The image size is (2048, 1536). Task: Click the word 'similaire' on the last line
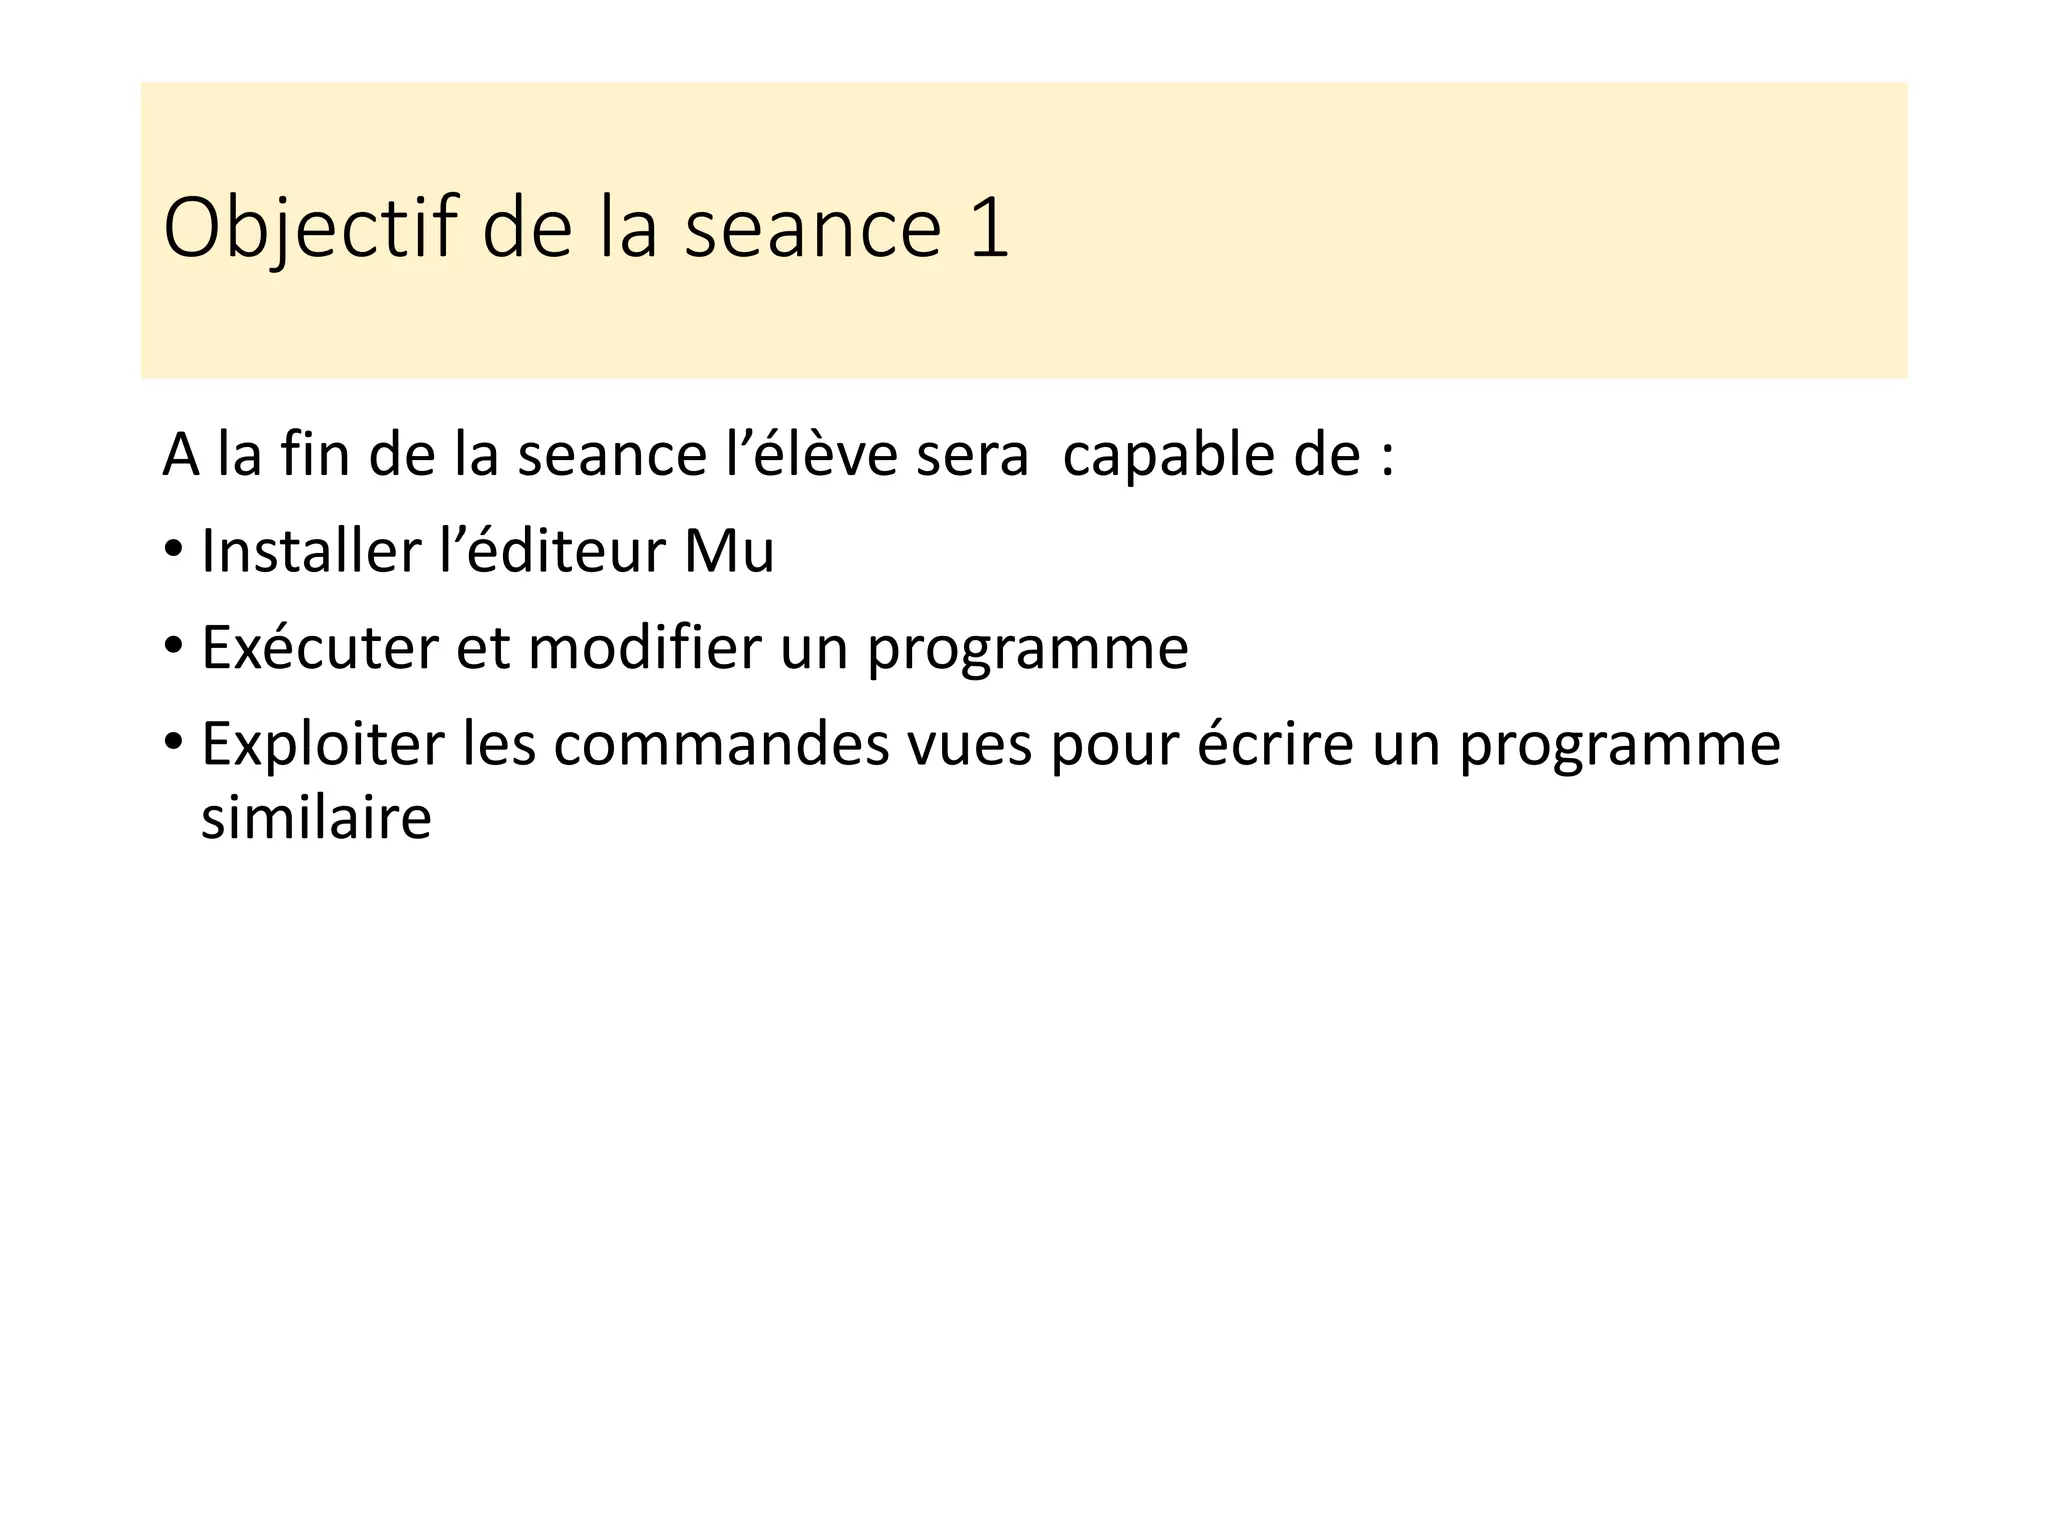pyautogui.click(x=316, y=818)
